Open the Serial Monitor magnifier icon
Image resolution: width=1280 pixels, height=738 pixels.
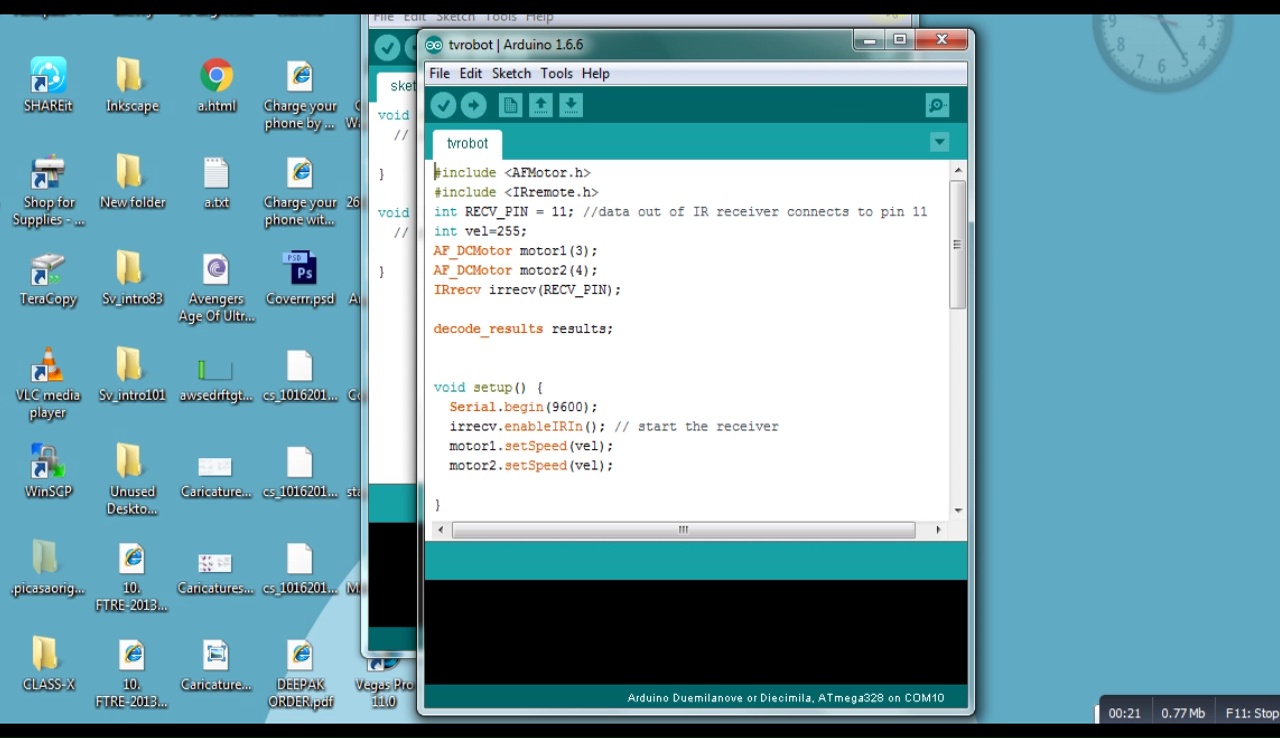pyautogui.click(x=937, y=105)
